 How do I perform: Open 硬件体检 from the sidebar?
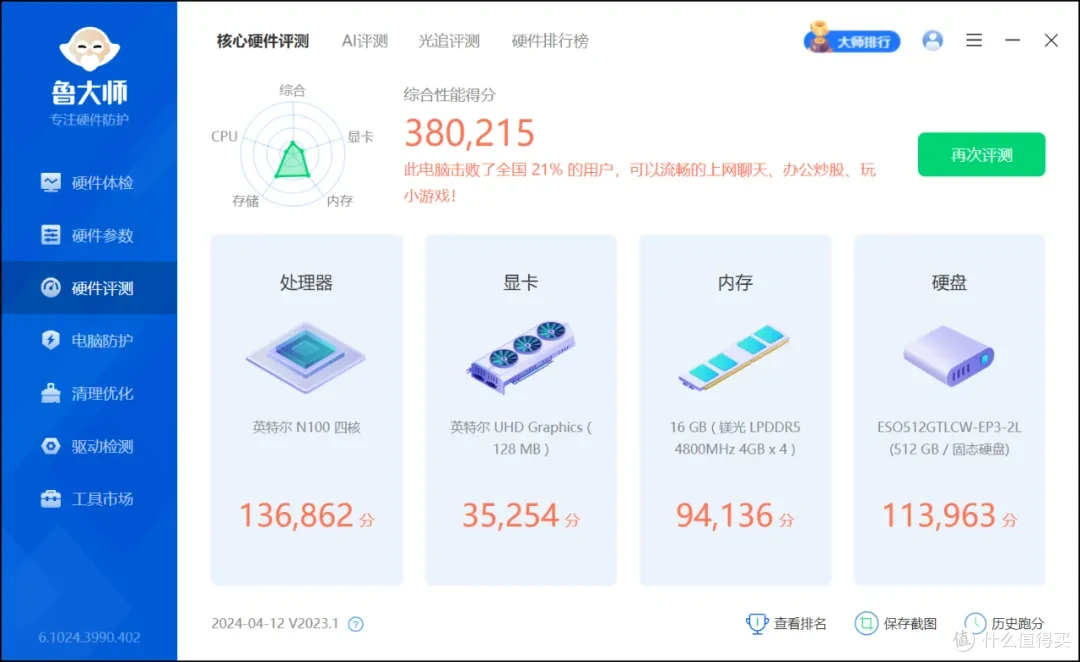(90, 182)
